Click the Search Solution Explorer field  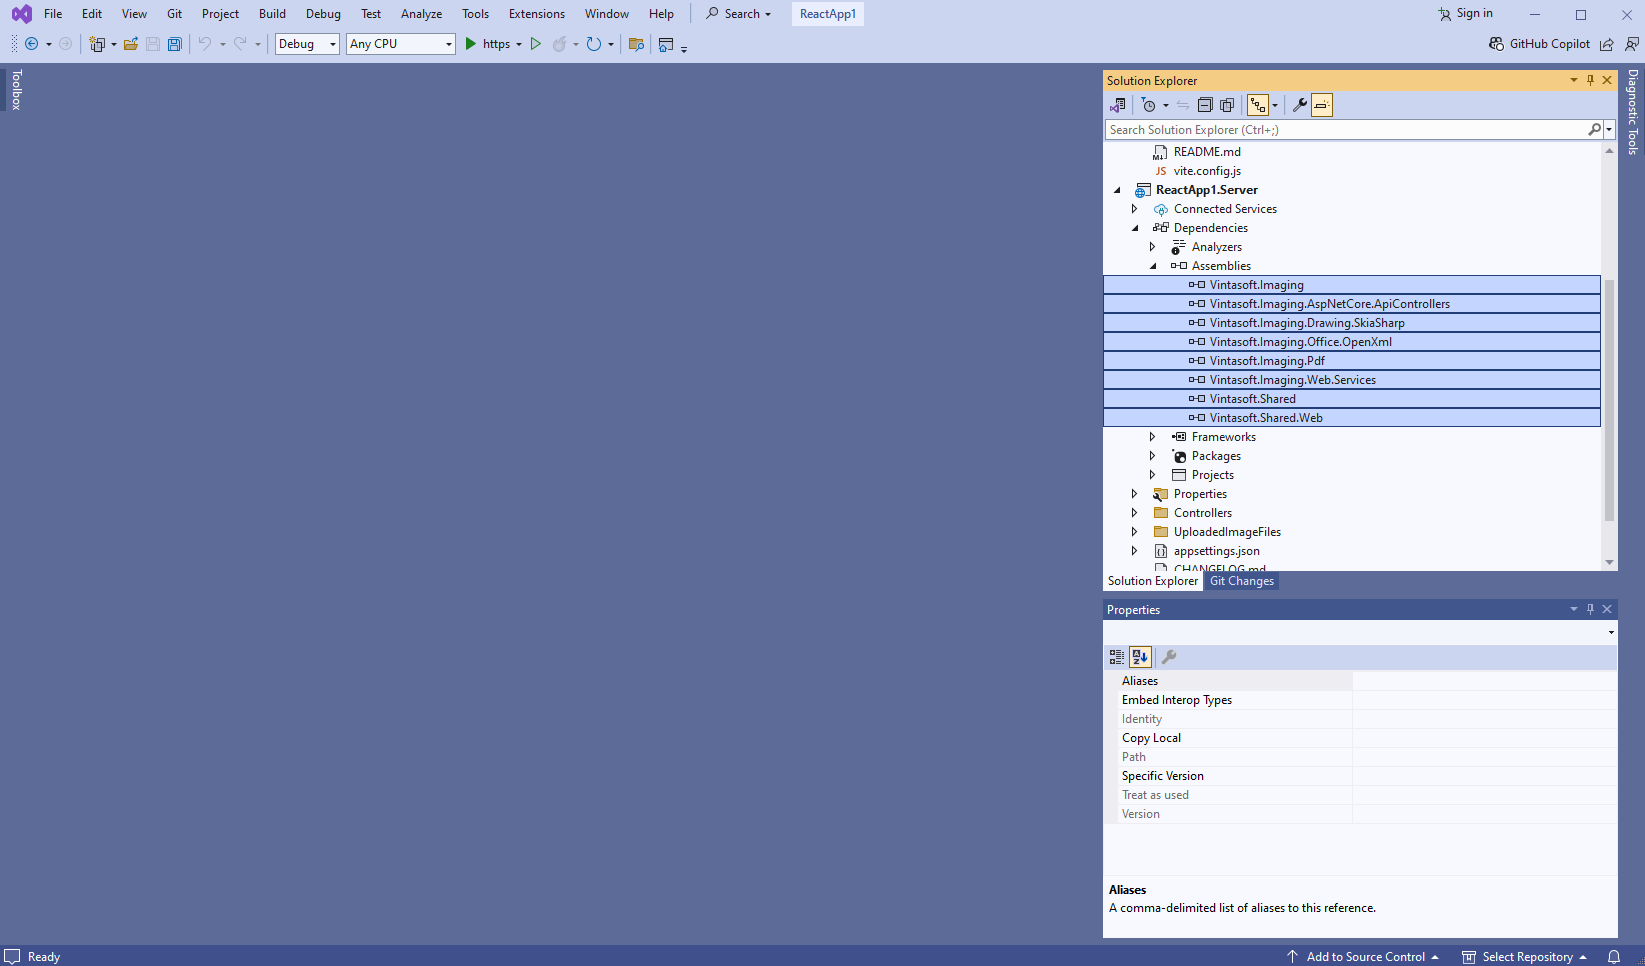1345,130
